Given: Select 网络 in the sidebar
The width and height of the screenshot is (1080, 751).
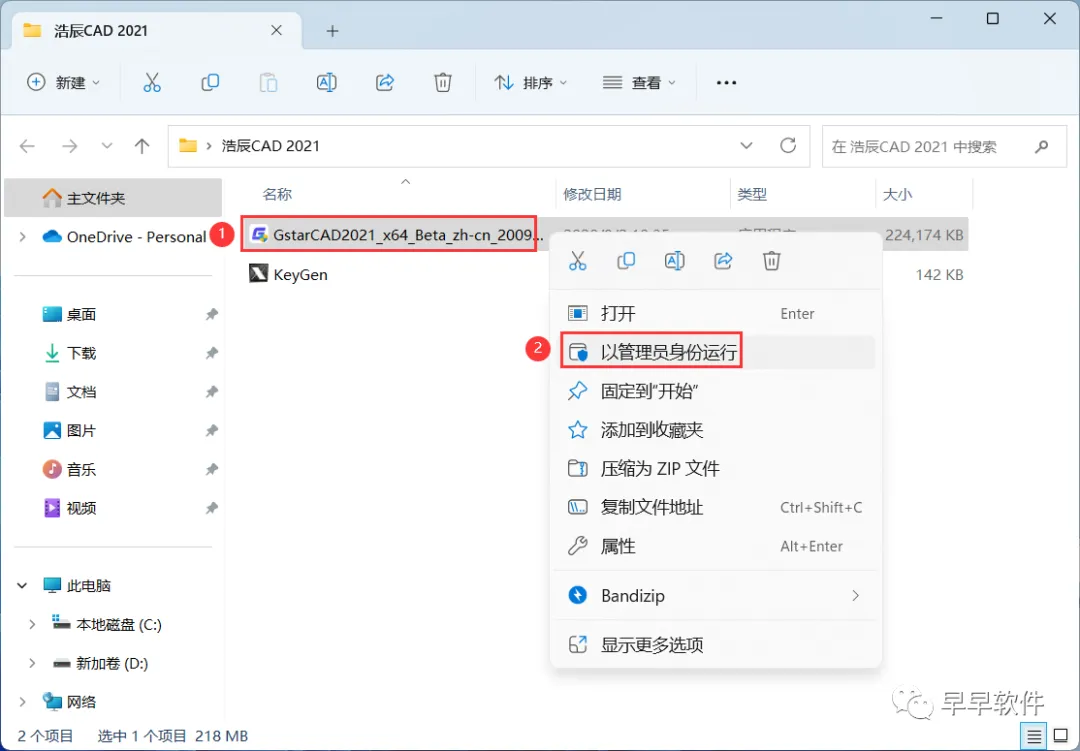Looking at the screenshot, I should click(x=81, y=701).
